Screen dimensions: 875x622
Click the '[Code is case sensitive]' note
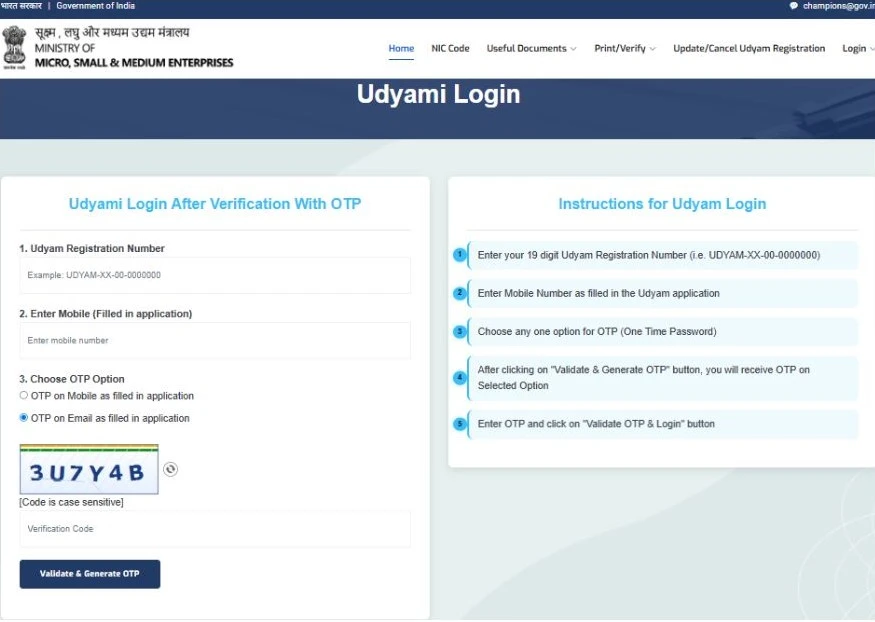(x=71, y=502)
